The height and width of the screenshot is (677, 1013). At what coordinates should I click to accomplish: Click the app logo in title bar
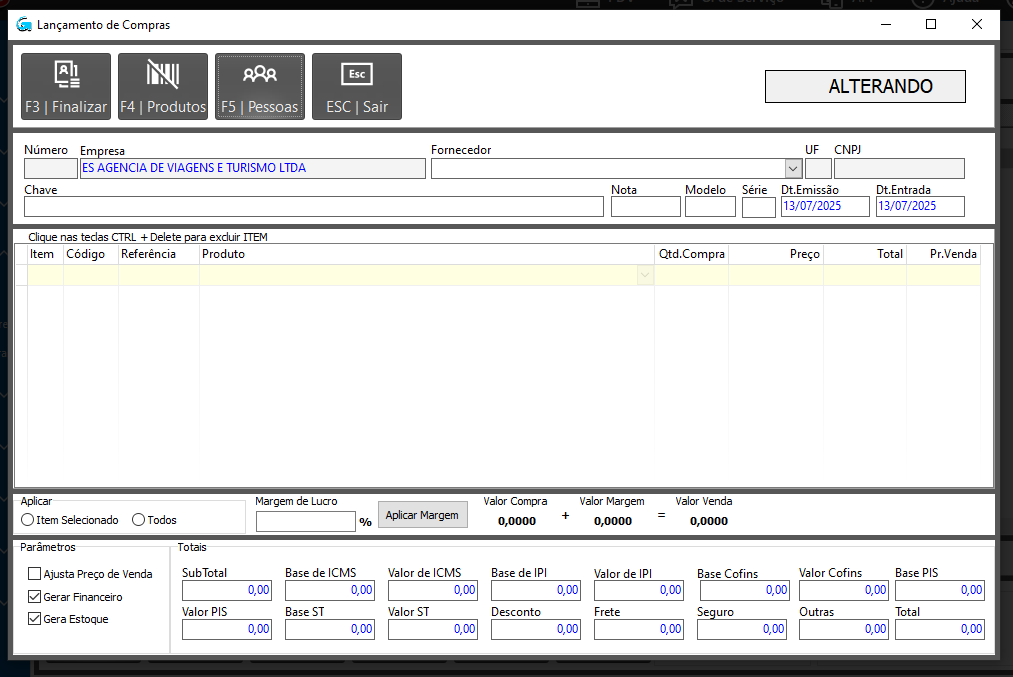(24, 24)
